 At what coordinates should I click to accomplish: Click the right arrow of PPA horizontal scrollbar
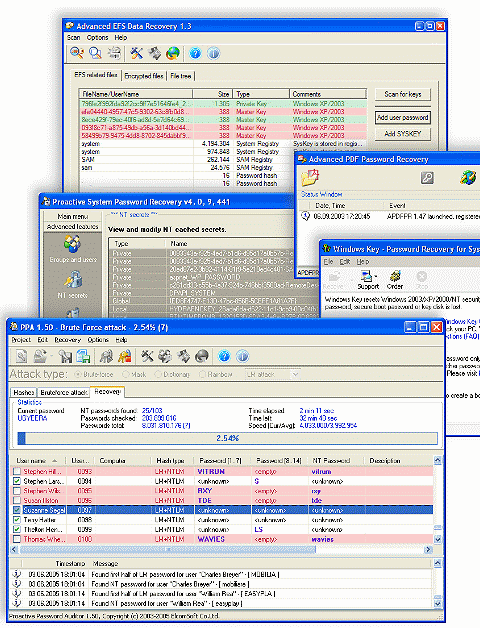pyautogui.click(x=428, y=549)
